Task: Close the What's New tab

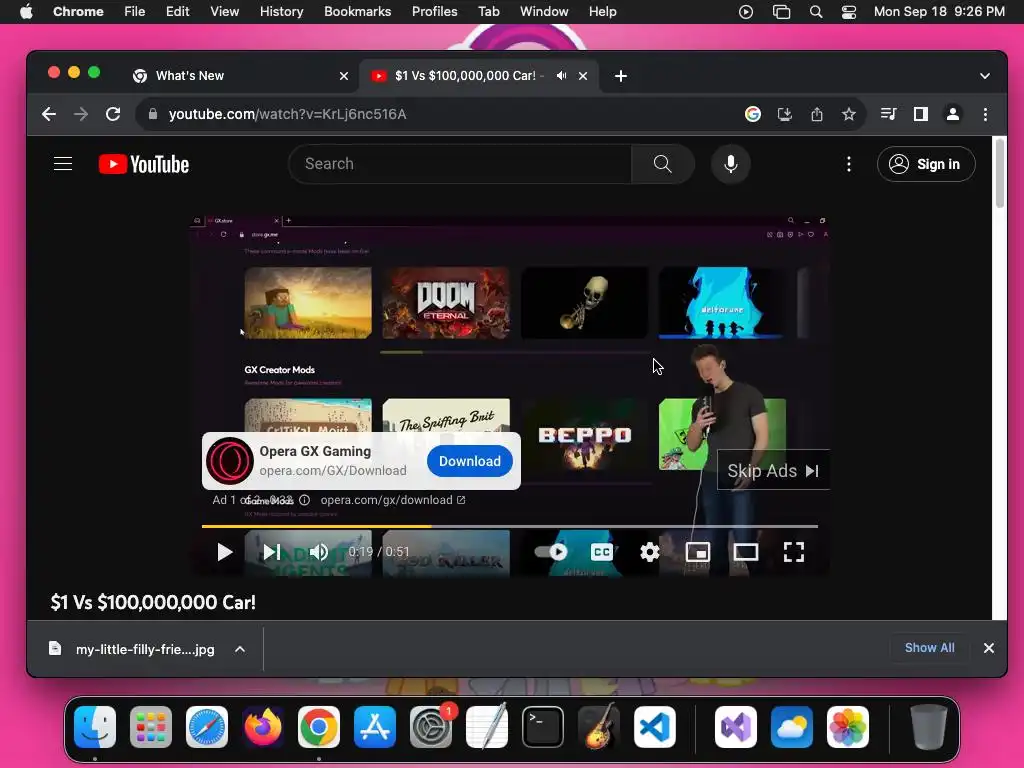Action: [344, 76]
